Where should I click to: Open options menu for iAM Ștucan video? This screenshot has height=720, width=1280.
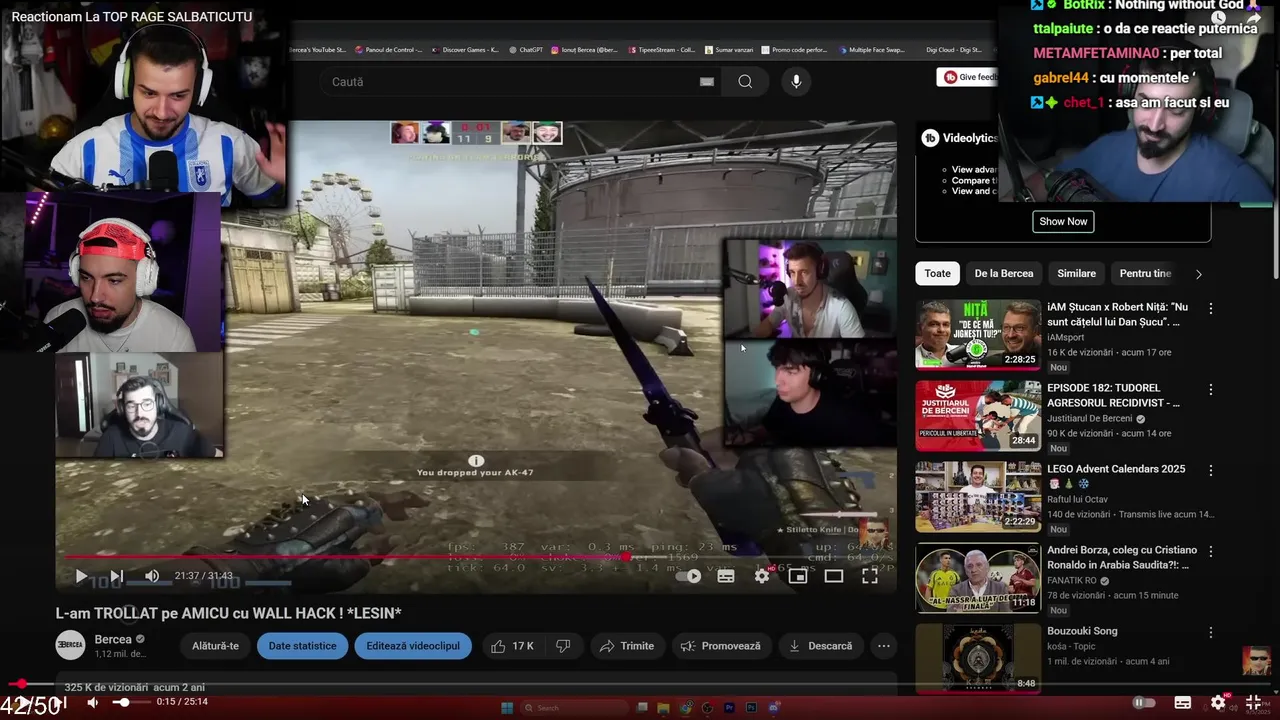point(1211,309)
